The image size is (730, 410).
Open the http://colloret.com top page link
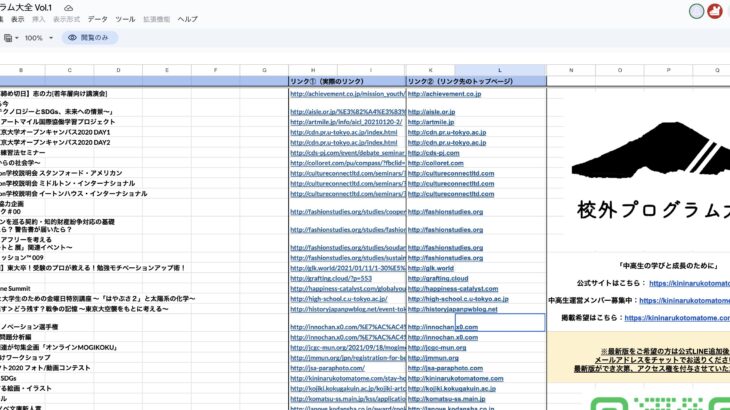click(x=435, y=163)
